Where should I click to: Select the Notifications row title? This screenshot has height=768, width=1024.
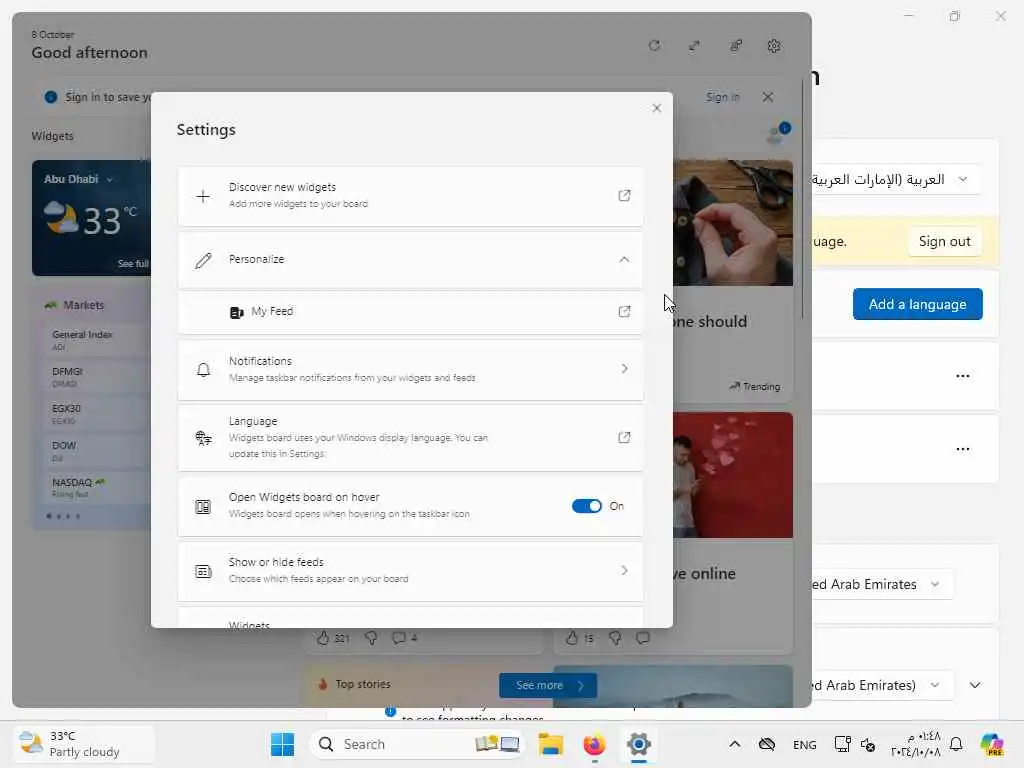[260, 361]
